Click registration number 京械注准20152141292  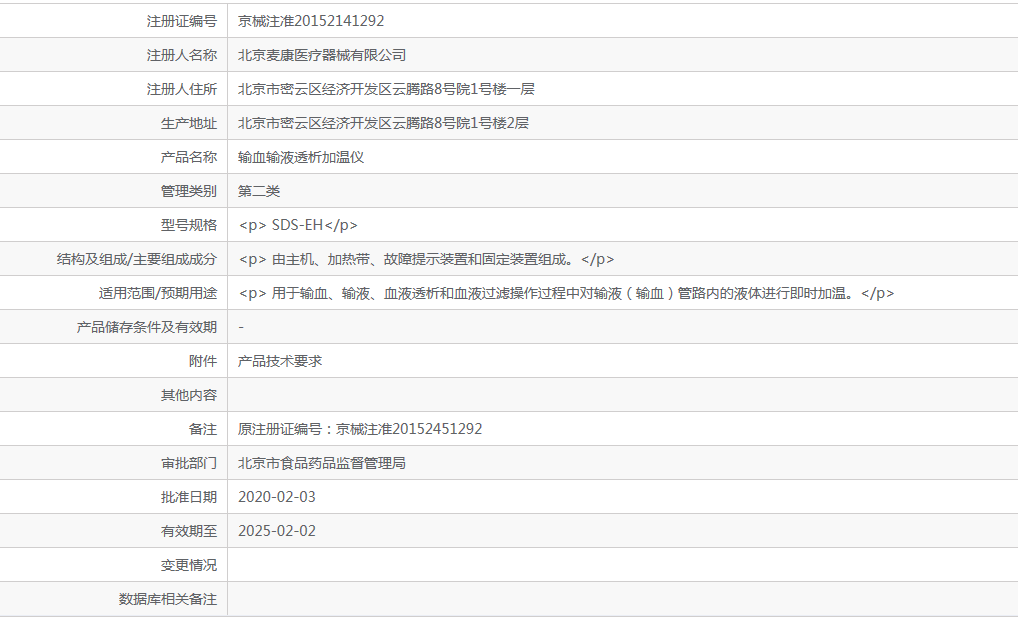pos(311,21)
